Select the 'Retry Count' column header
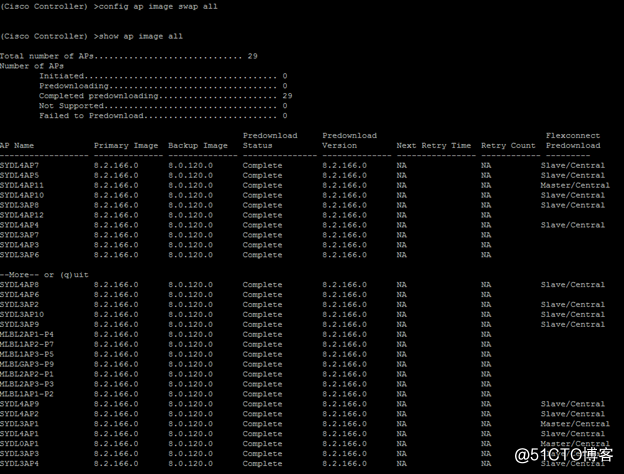This screenshot has width=624, height=474. coord(508,146)
